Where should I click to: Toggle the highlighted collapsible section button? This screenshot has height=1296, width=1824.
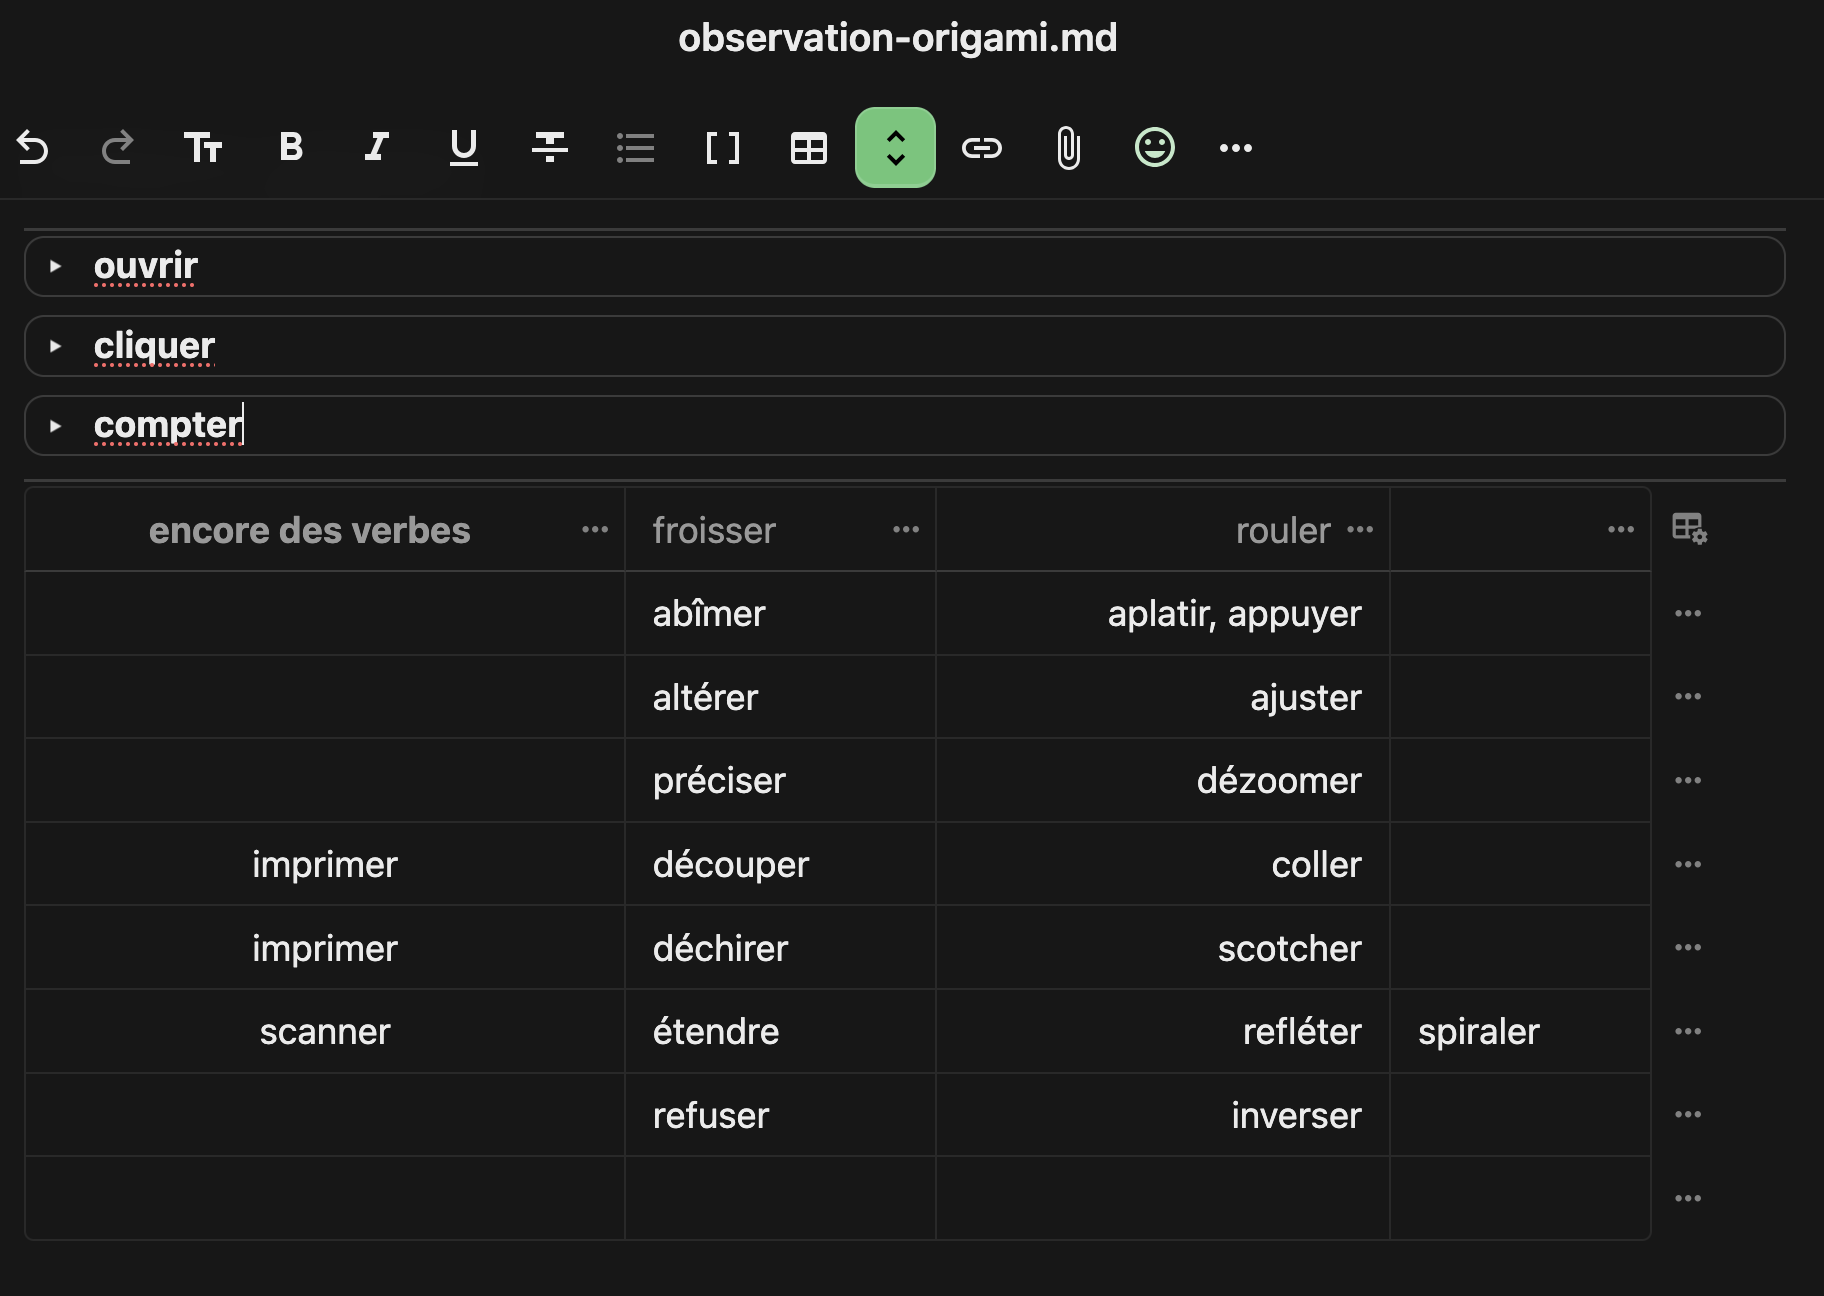point(895,148)
